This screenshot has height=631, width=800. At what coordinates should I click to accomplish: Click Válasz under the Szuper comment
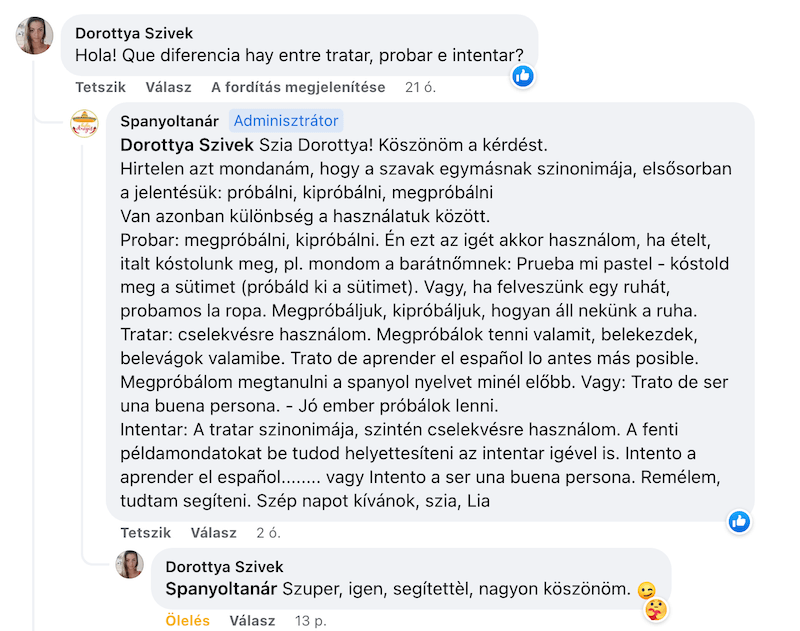(x=252, y=620)
